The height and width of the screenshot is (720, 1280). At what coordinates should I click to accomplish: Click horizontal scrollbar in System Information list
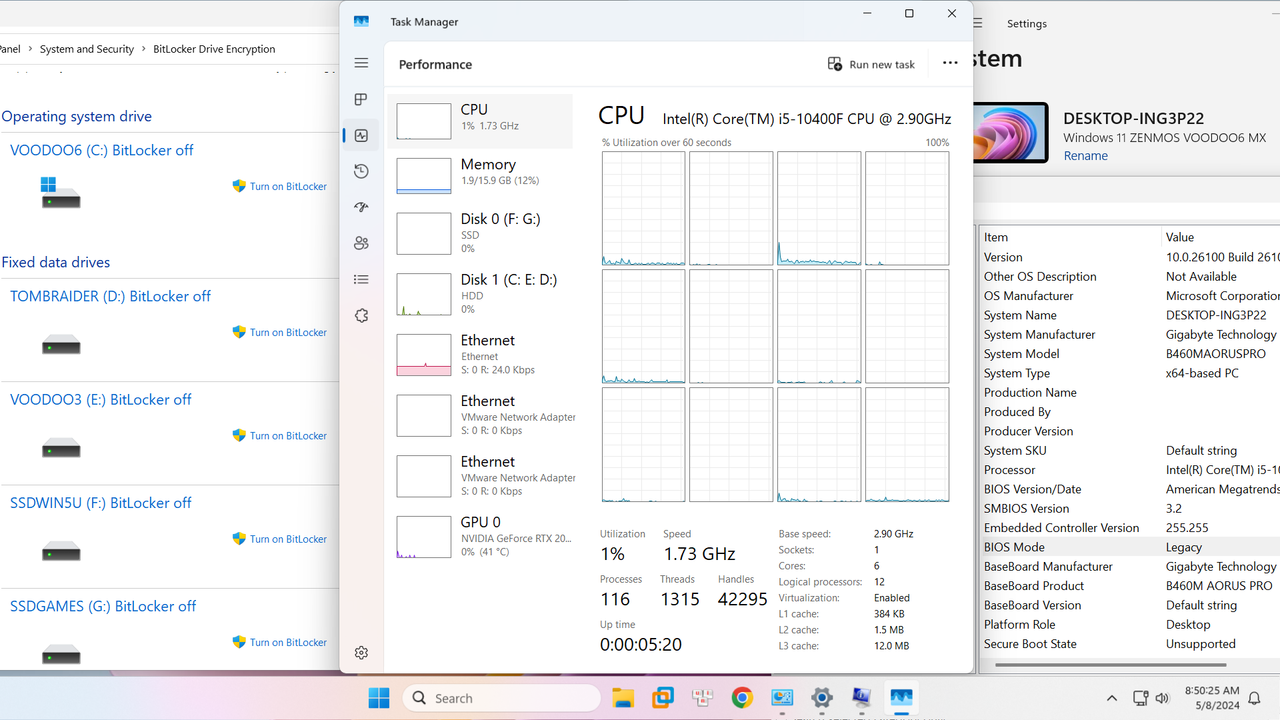point(1110,664)
